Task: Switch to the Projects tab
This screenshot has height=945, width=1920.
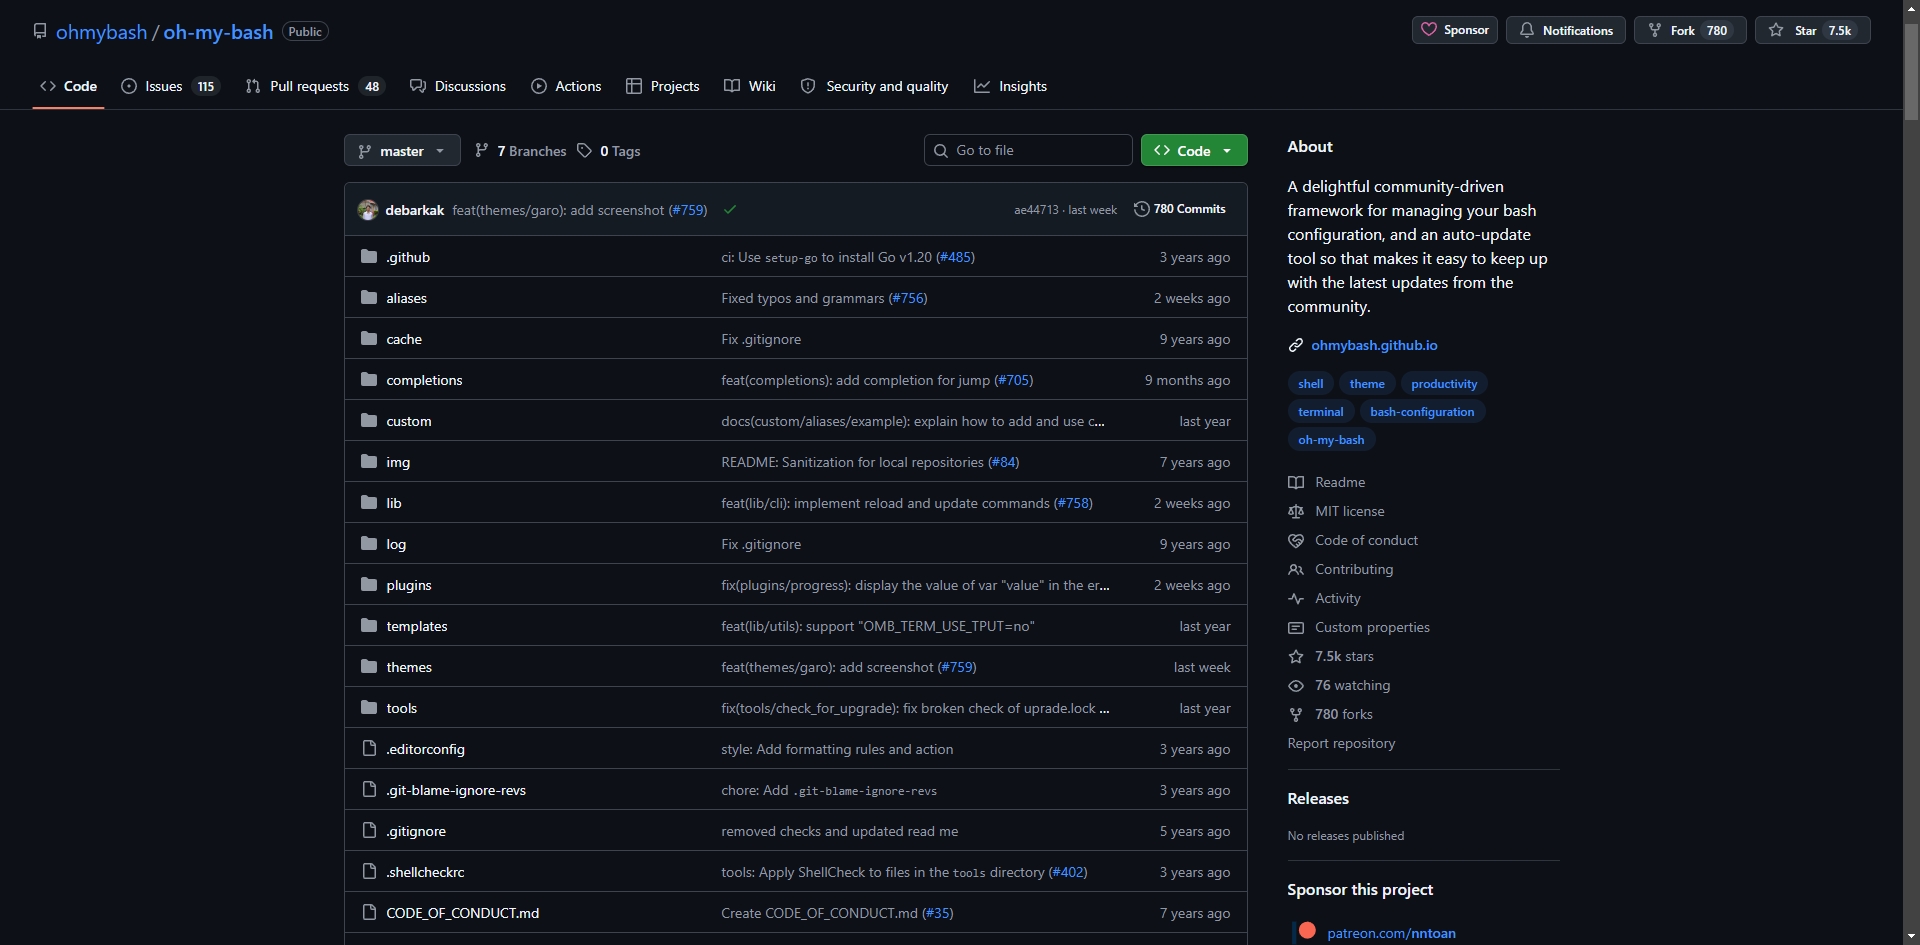Action: coord(662,86)
